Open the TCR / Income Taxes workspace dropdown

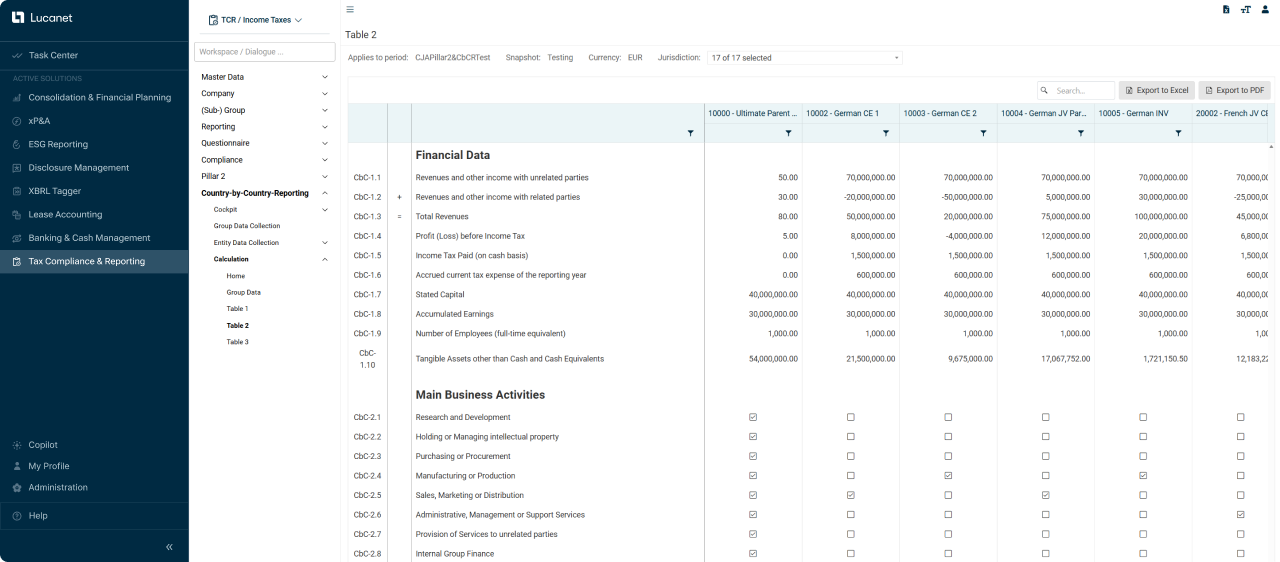click(x=256, y=20)
